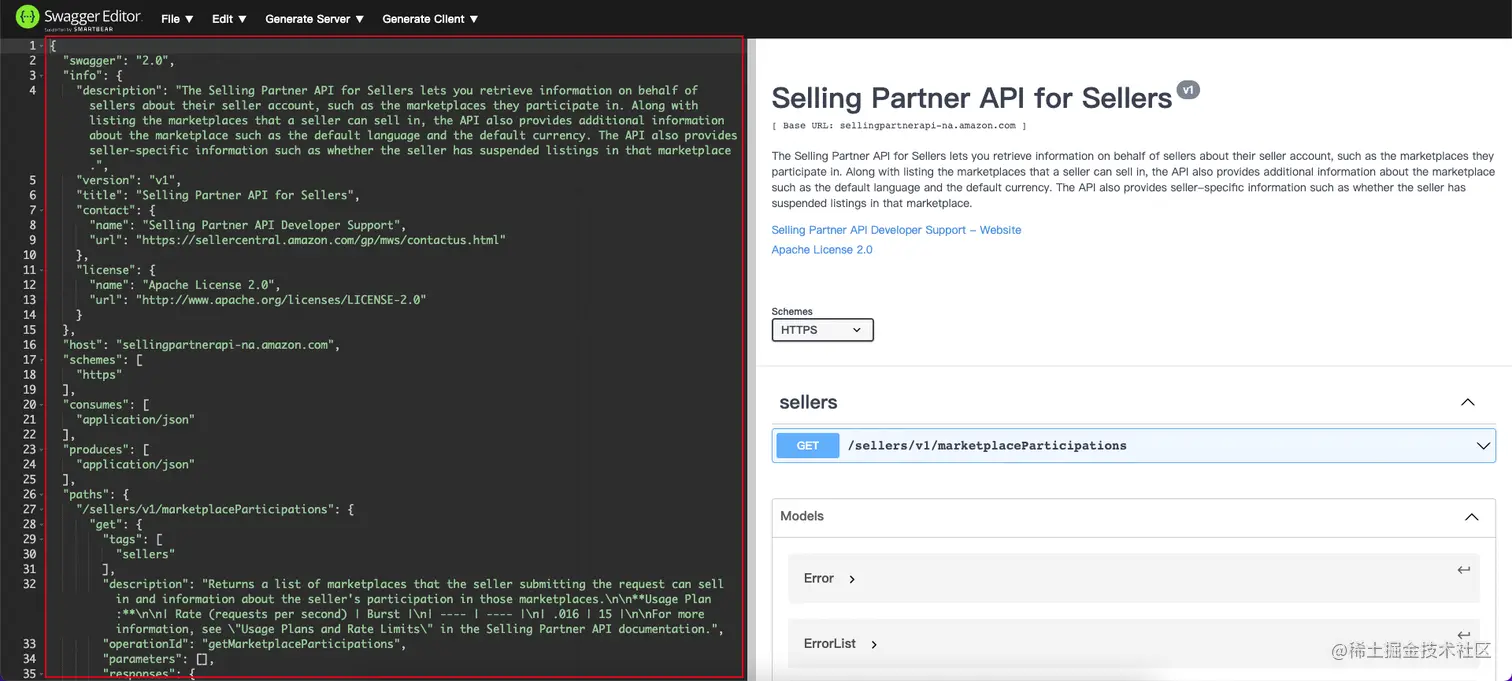Open the Schemes HTTPS dropdown

822,330
